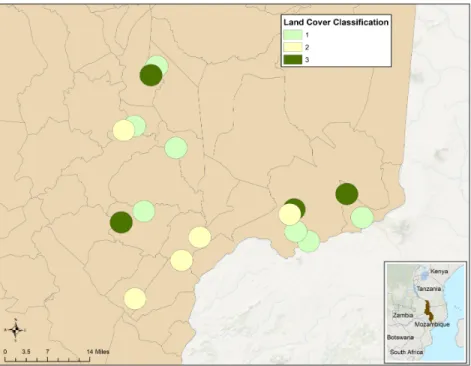Click the blue lake near Kenya in the inset map
The height and width of the screenshot is (366, 471).
[x=424, y=275]
